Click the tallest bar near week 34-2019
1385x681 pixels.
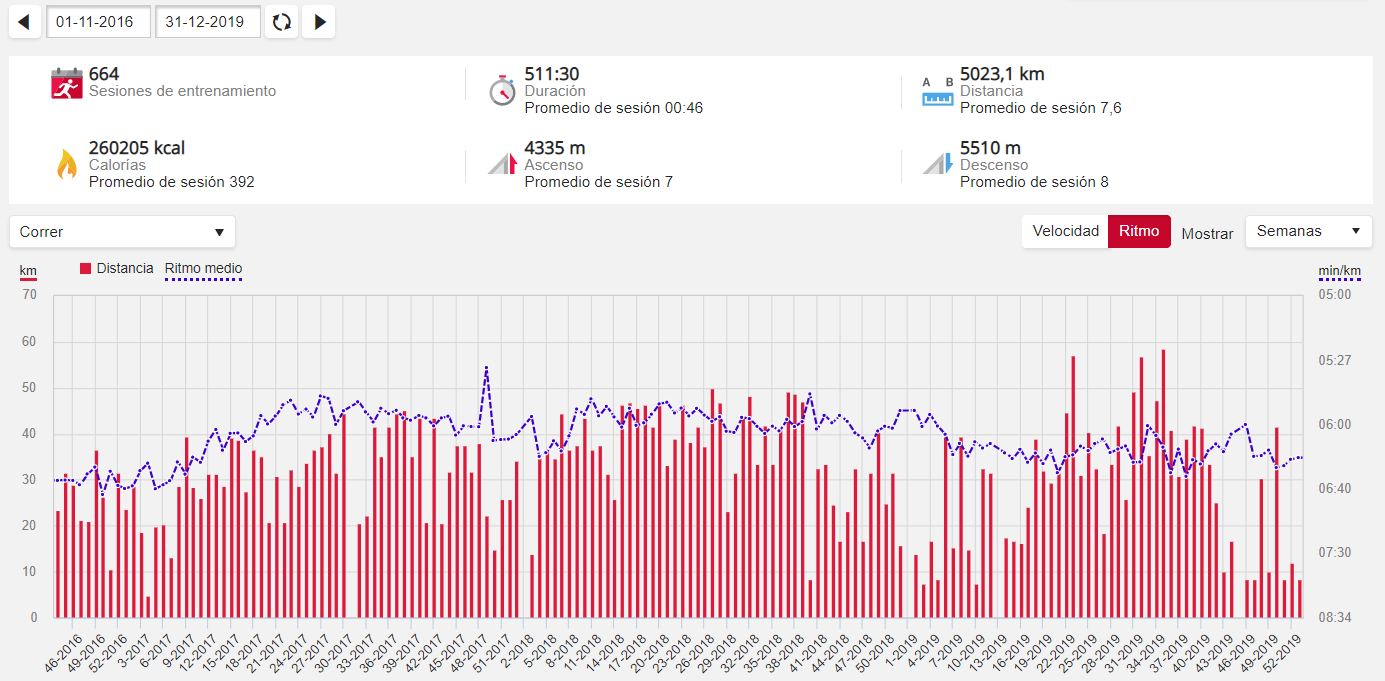1163,480
